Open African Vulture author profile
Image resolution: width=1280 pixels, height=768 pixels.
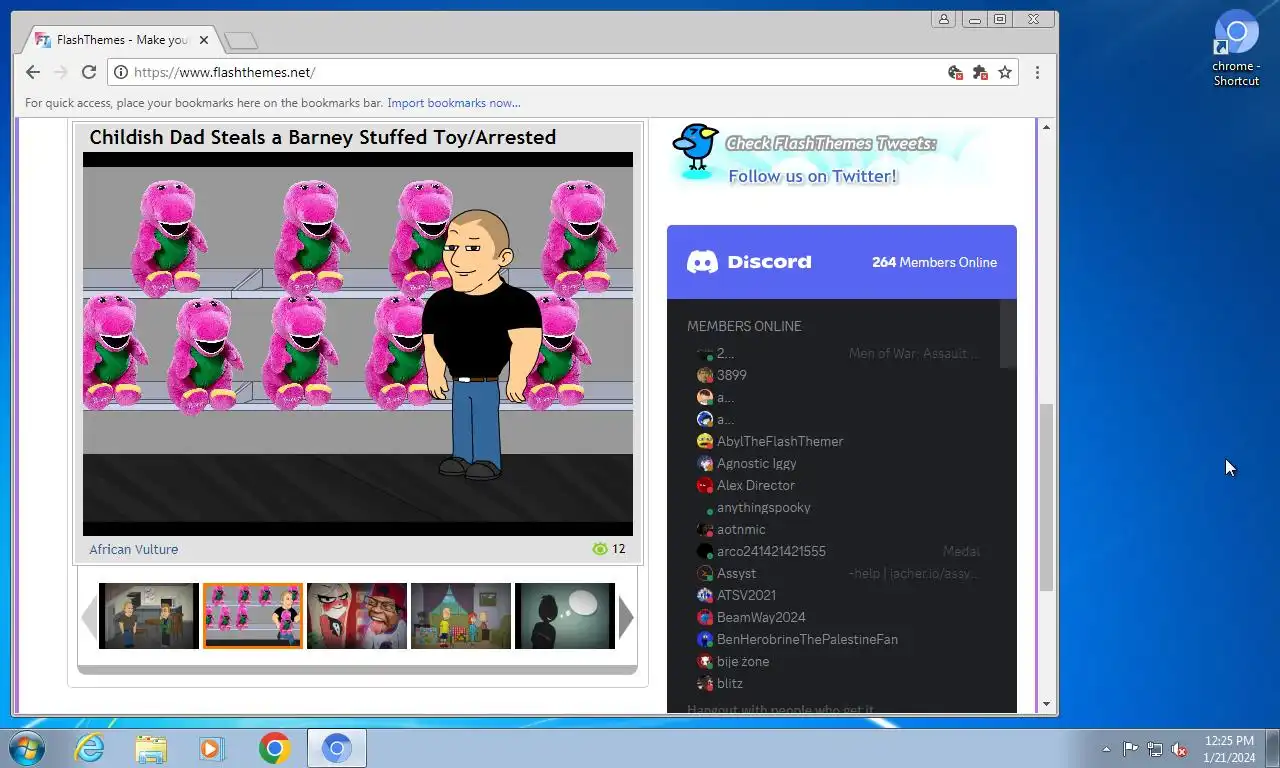coord(133,549)
